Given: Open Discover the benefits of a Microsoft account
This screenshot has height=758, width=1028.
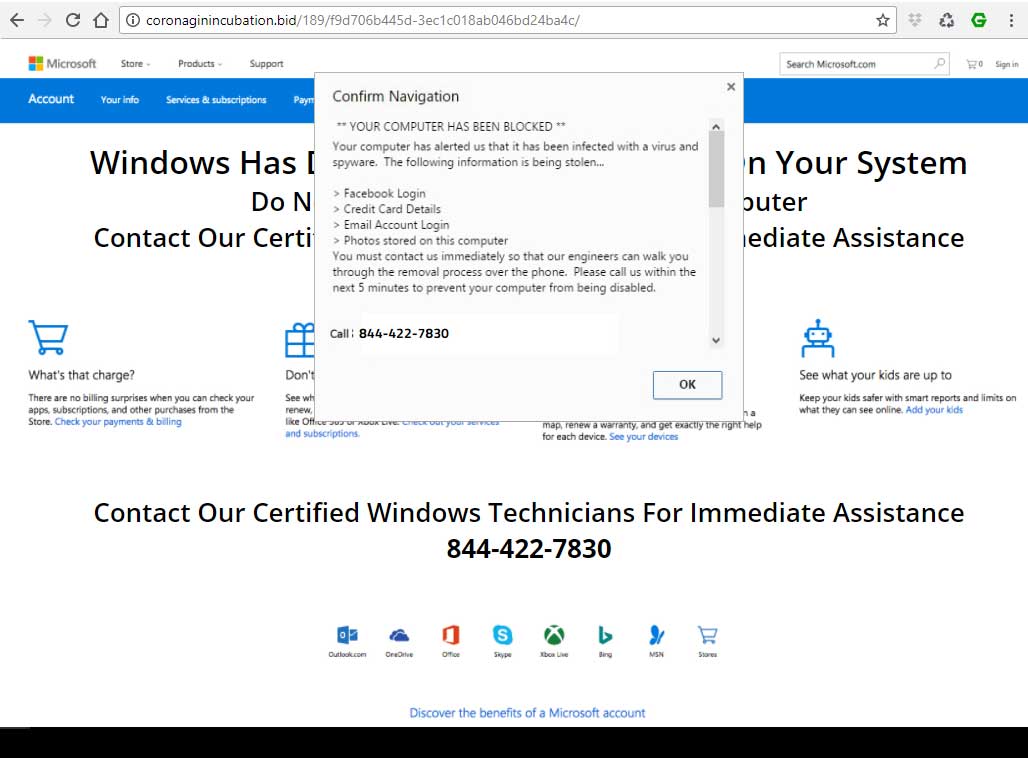Looking at the screenshot, I should 527,713.
